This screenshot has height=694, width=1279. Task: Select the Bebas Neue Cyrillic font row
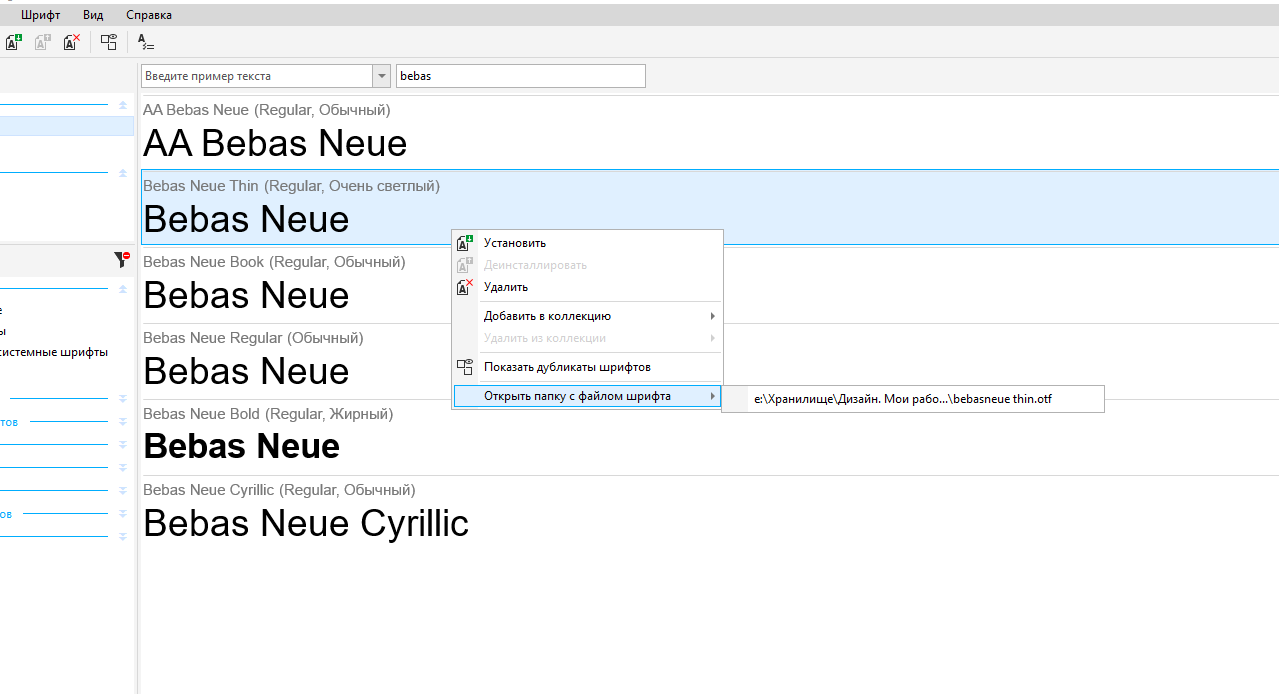[710, 512]
